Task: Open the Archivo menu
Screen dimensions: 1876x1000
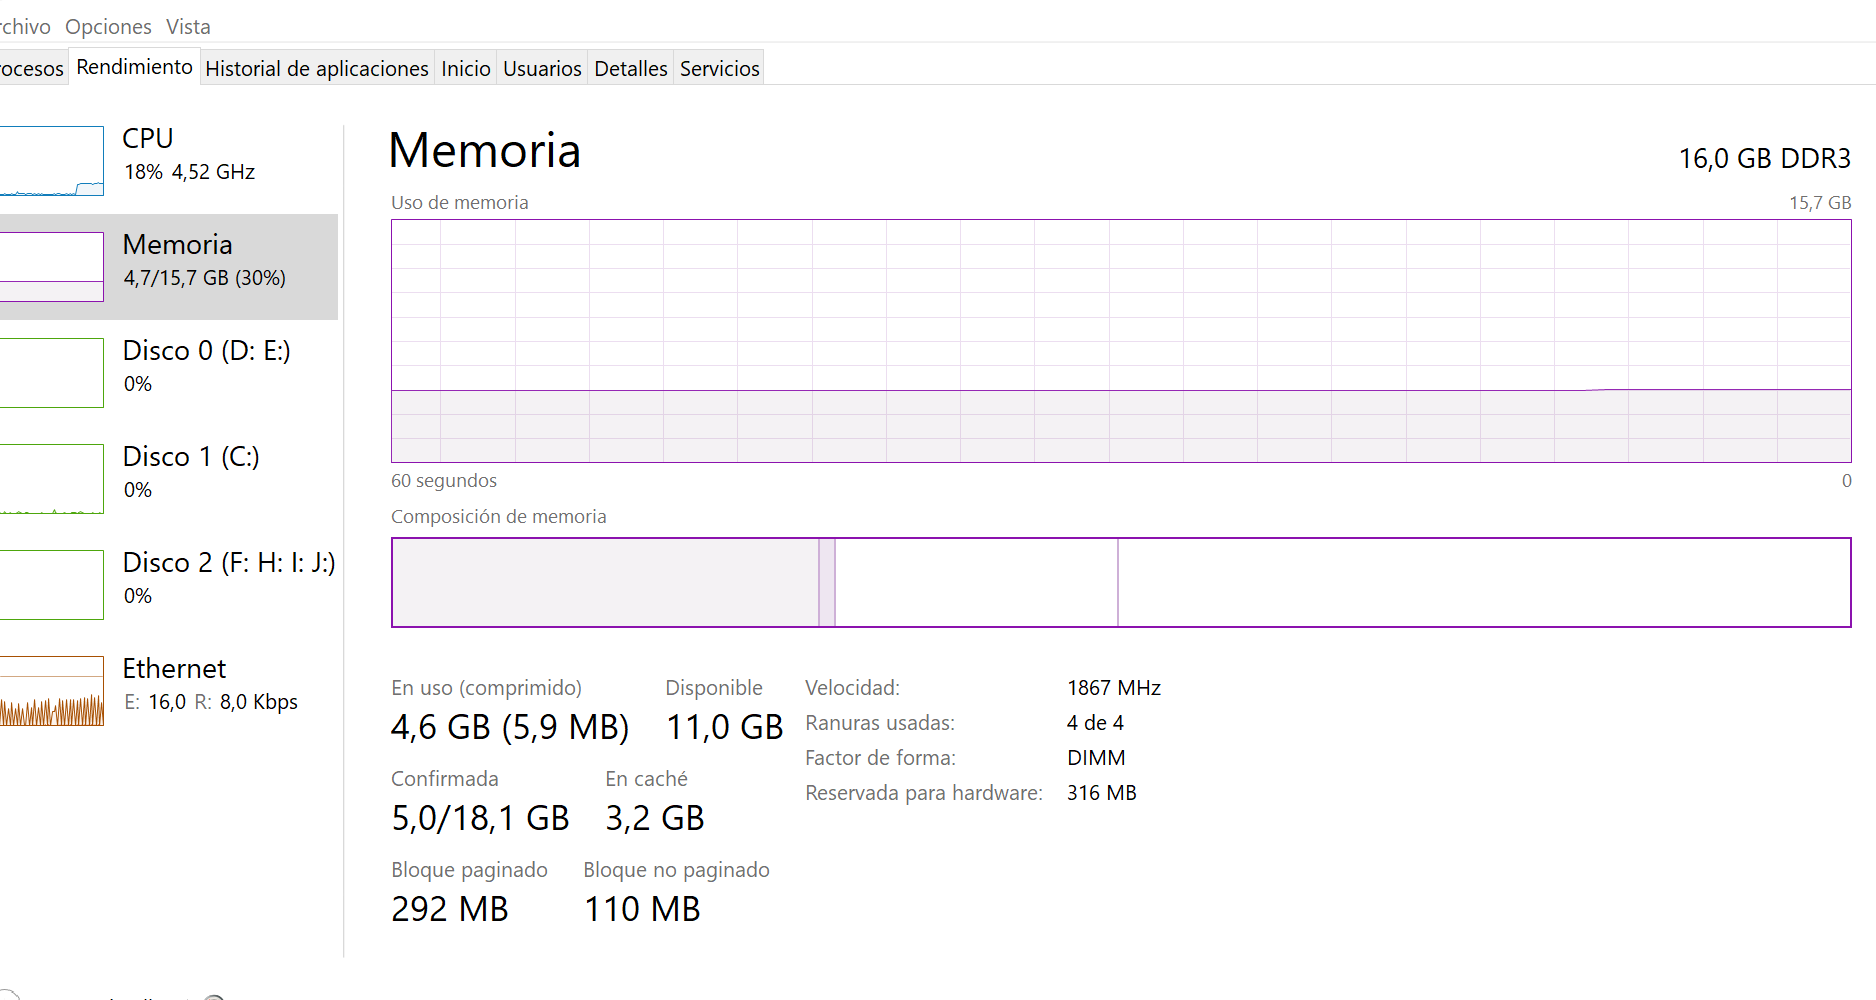Action: [x=24, y=27]
